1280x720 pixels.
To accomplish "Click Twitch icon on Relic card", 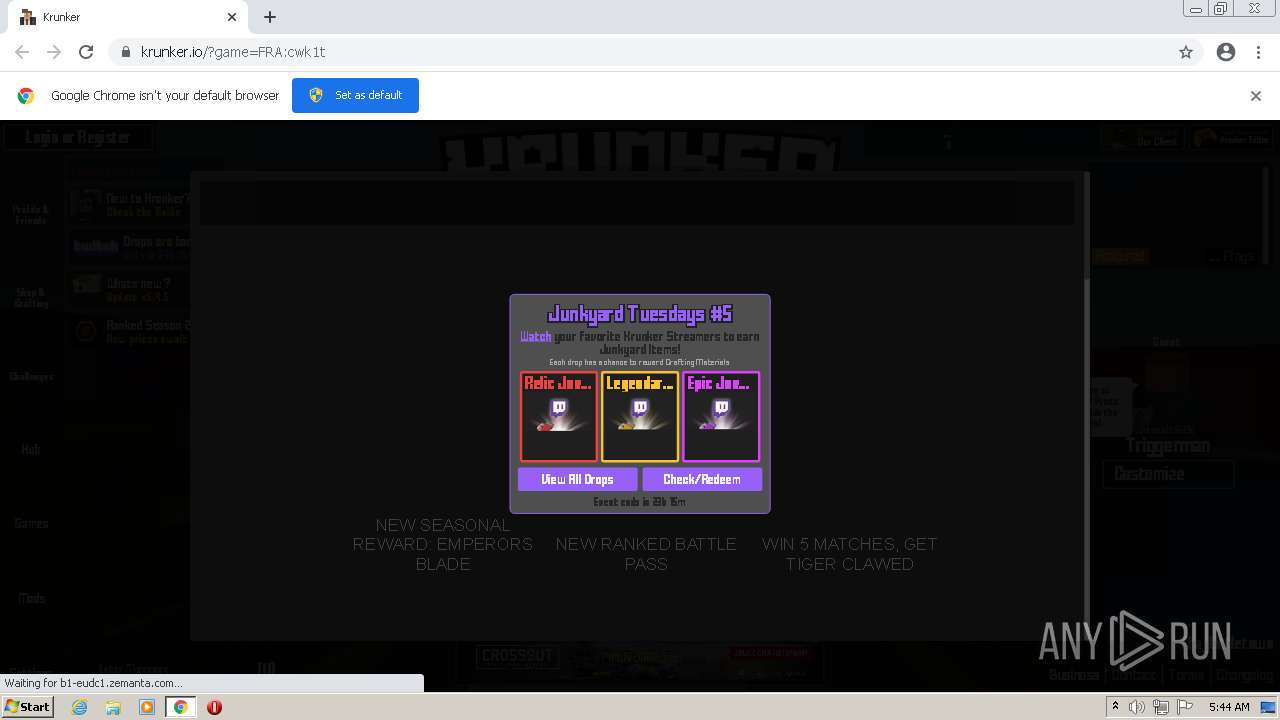I will (x=559, y=407).
